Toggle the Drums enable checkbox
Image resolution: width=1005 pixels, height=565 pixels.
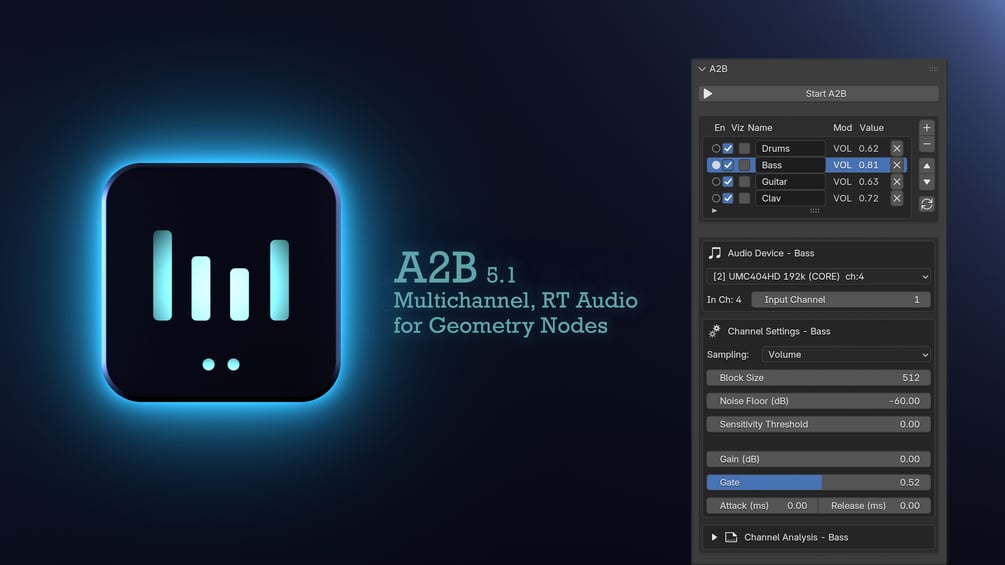pos(728,148)
